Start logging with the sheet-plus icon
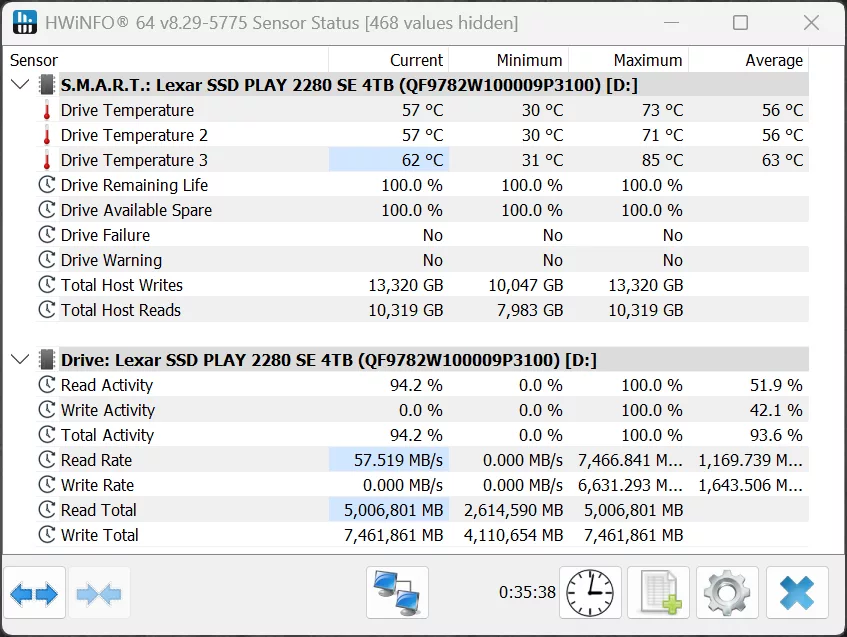The image size is (847, 637). pyautogui.click(x=658, y=593)
